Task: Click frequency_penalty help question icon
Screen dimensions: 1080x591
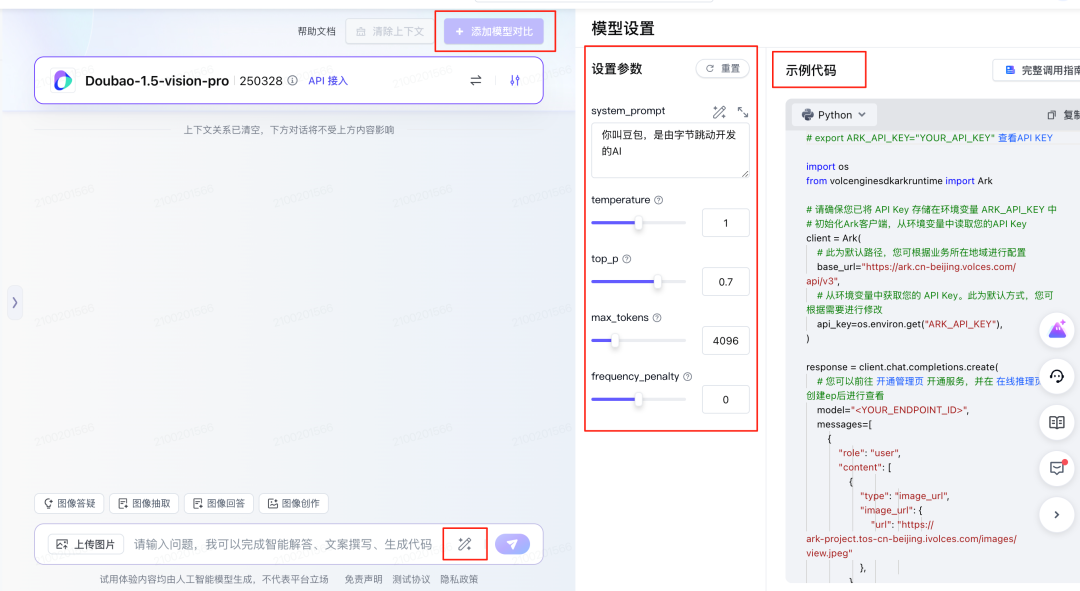Action: click(687, 377)
